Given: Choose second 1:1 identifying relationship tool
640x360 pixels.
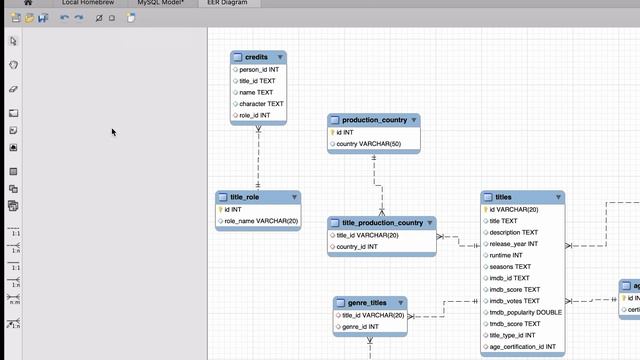Looking at the screenshot, I should [x=13, y=265].
